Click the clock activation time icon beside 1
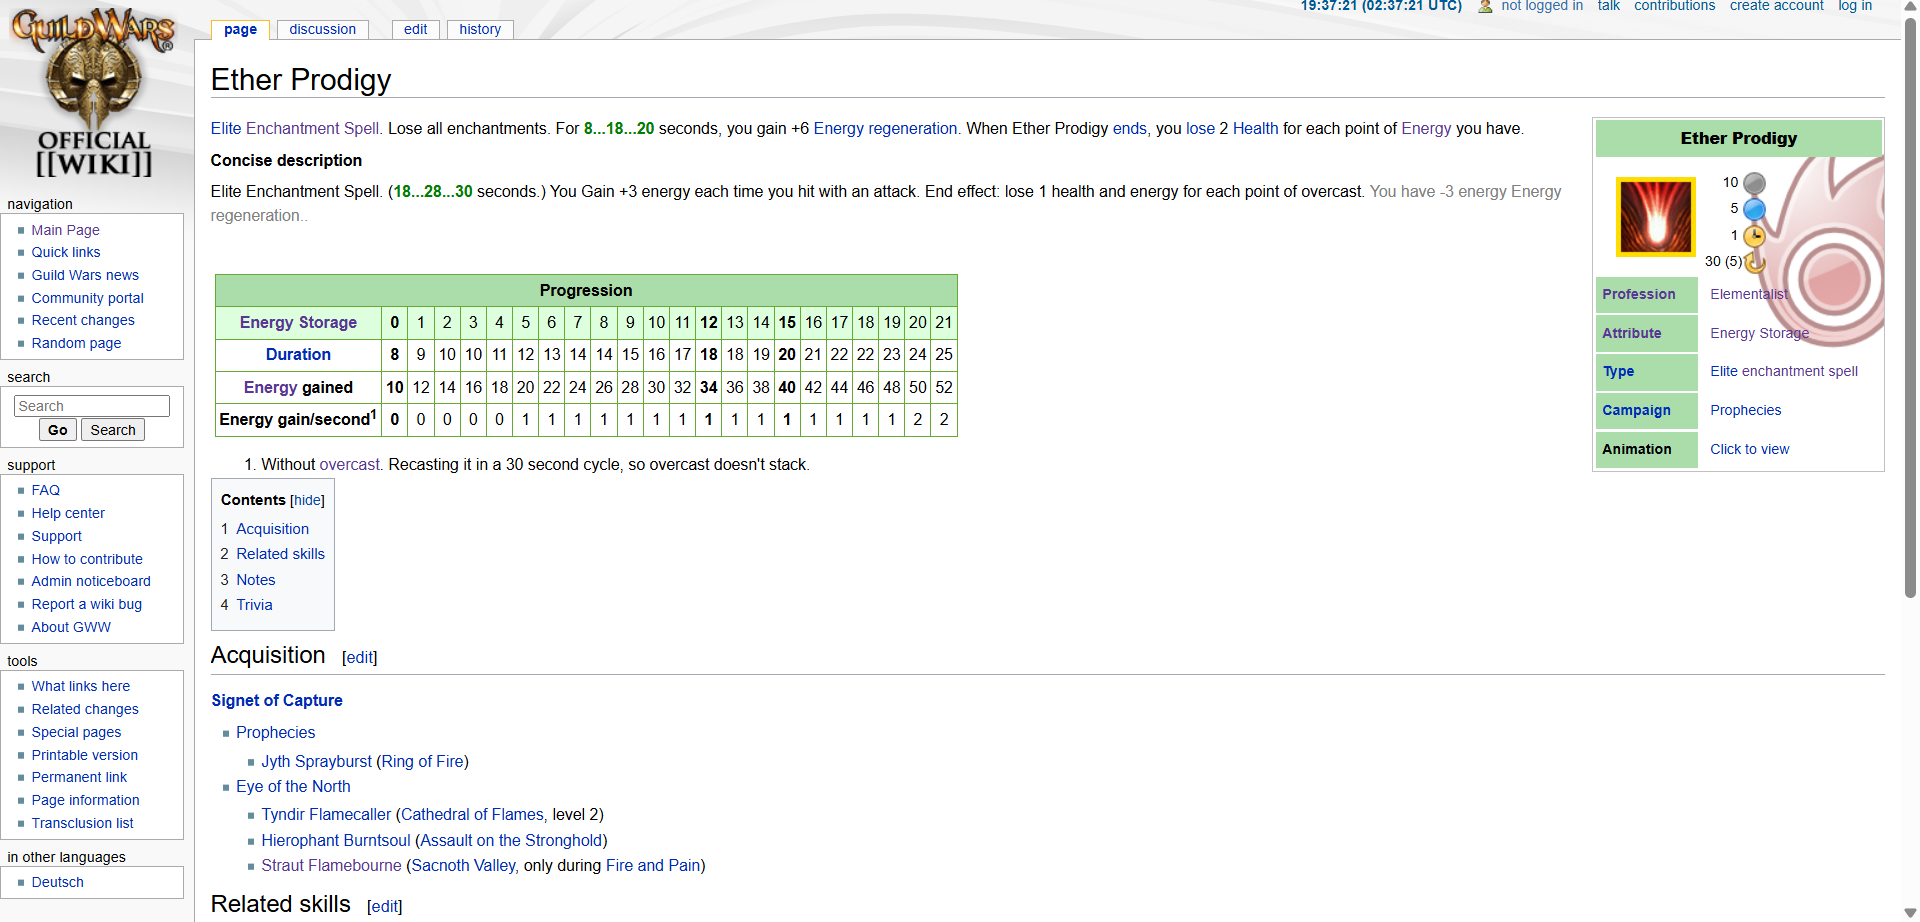 [x=1754, y=236]
